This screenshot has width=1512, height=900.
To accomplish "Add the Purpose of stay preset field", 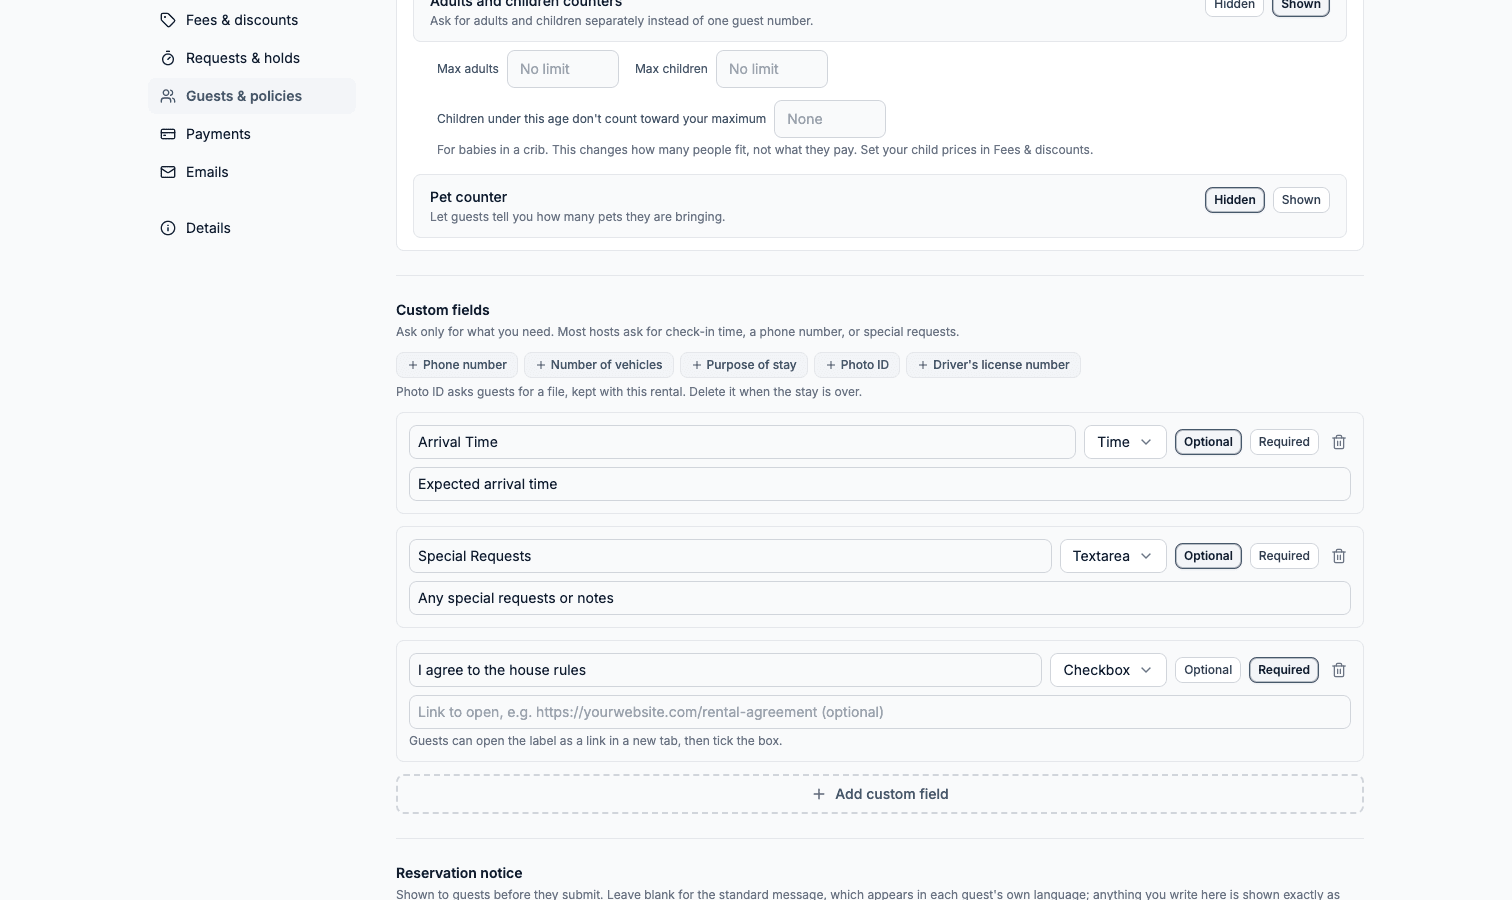I will [x=744, y=365].
